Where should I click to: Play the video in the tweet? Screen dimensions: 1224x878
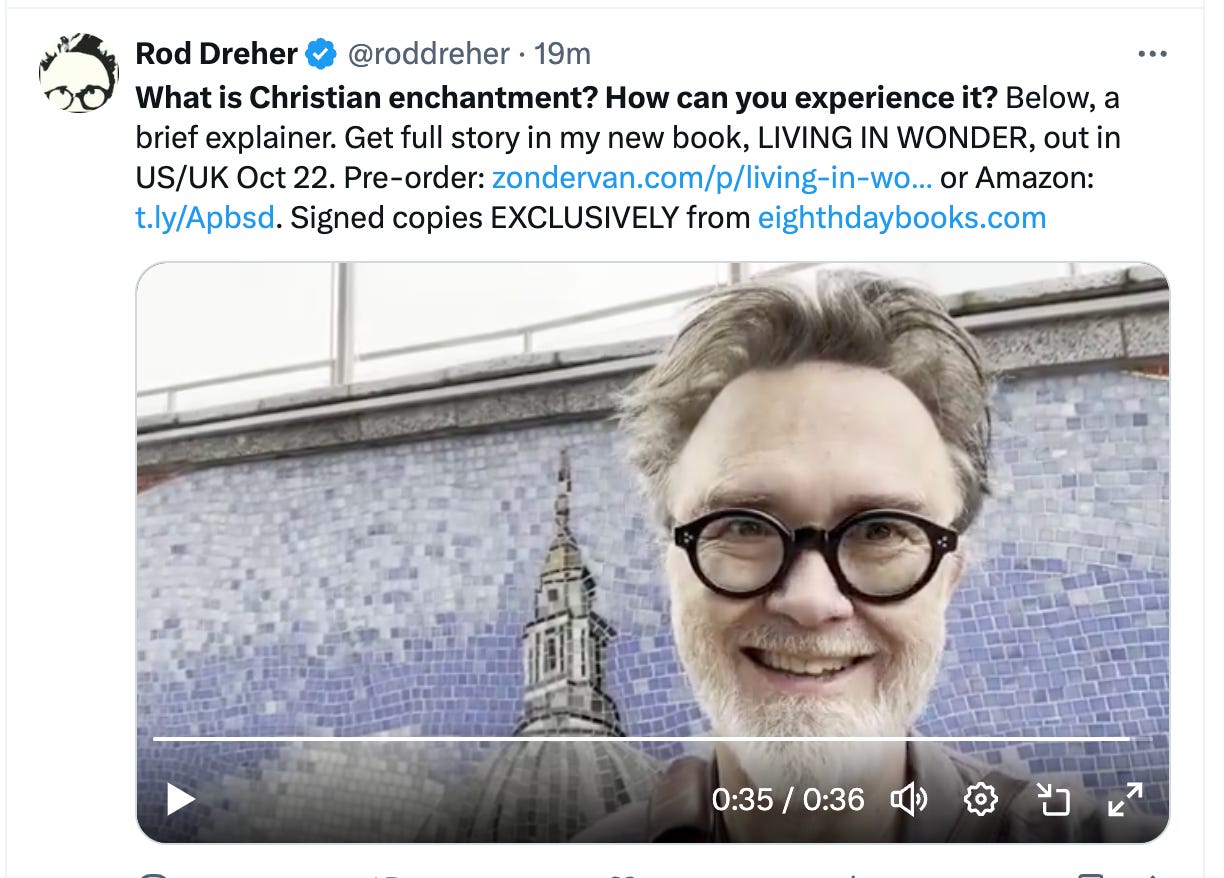click(x=180, y=799)
